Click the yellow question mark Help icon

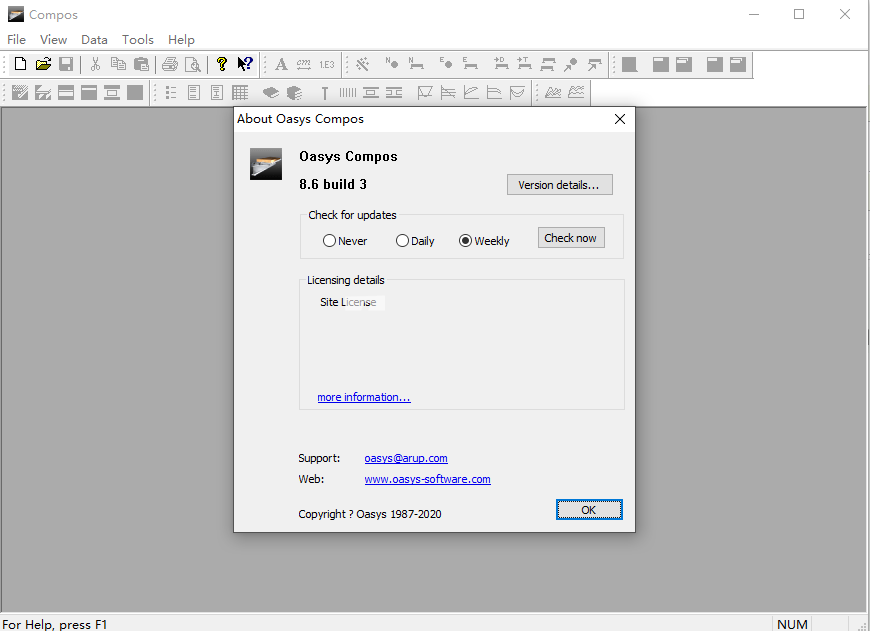point(222,64)
